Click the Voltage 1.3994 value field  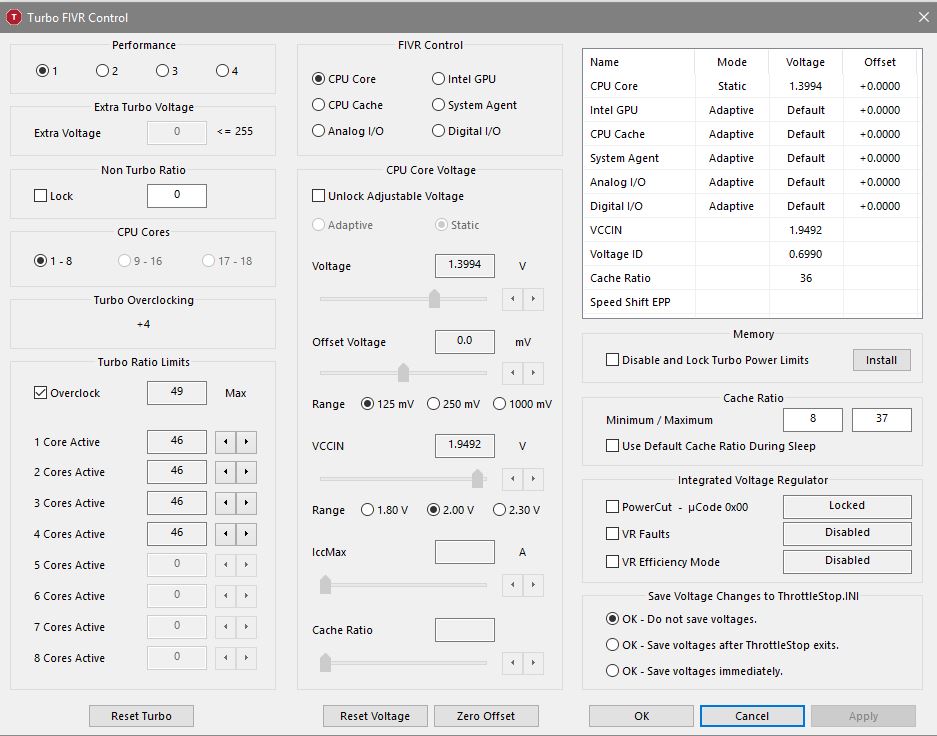click(465, 265)
